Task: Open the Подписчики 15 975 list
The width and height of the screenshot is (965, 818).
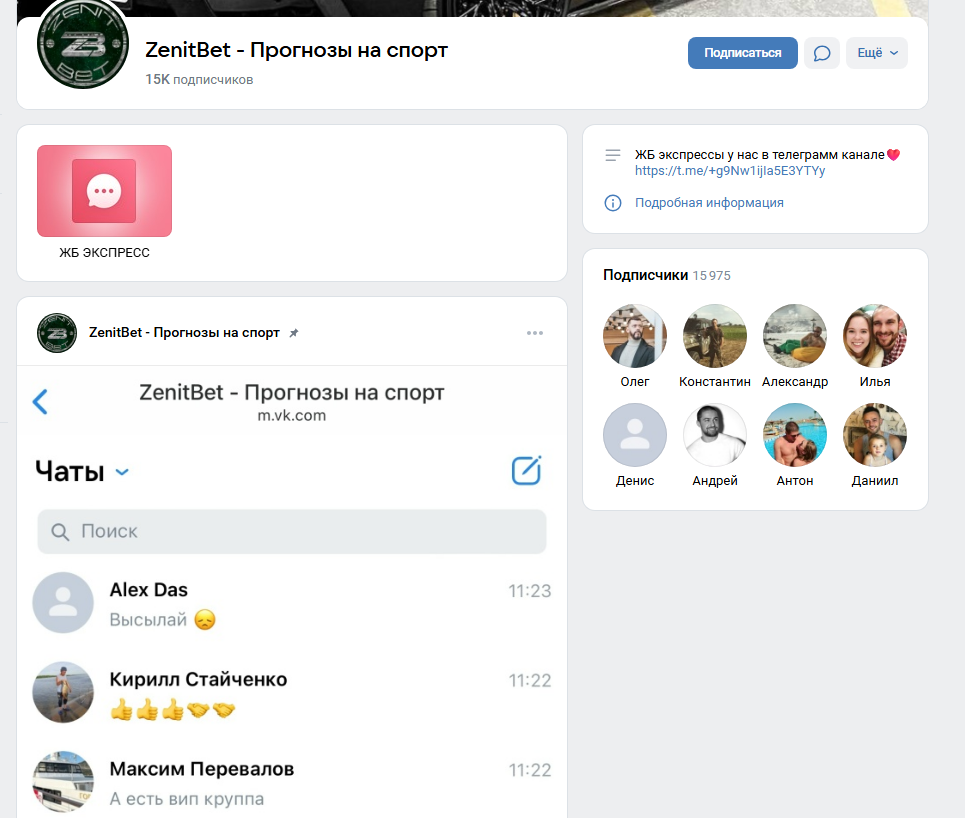Action: coord(666,276)
